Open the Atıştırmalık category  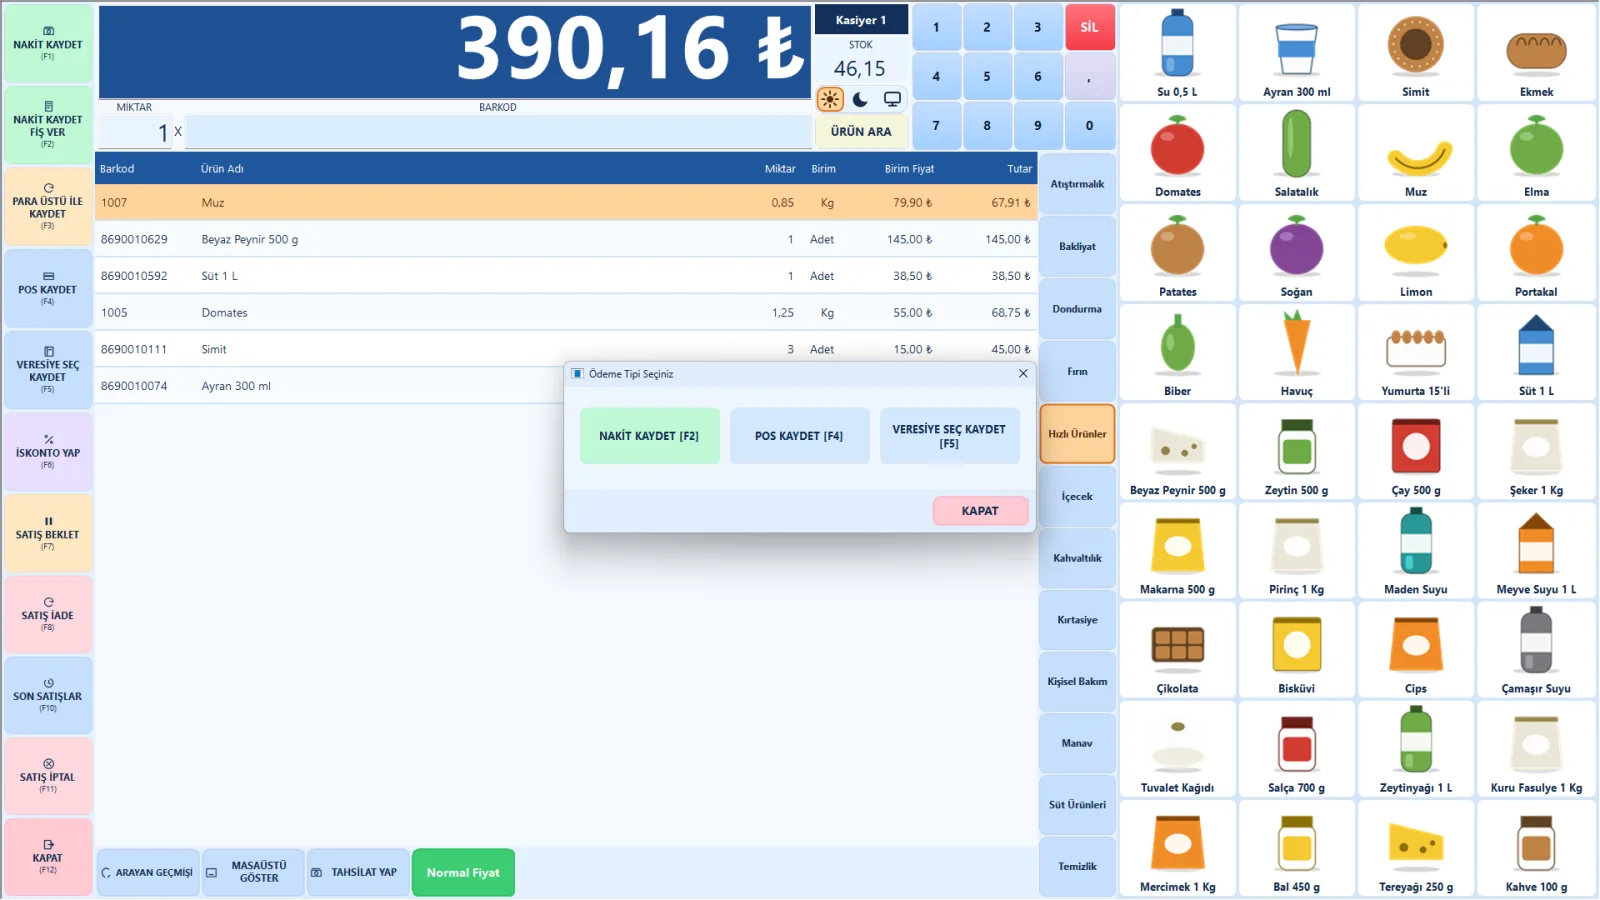[x=1077, y=184]
